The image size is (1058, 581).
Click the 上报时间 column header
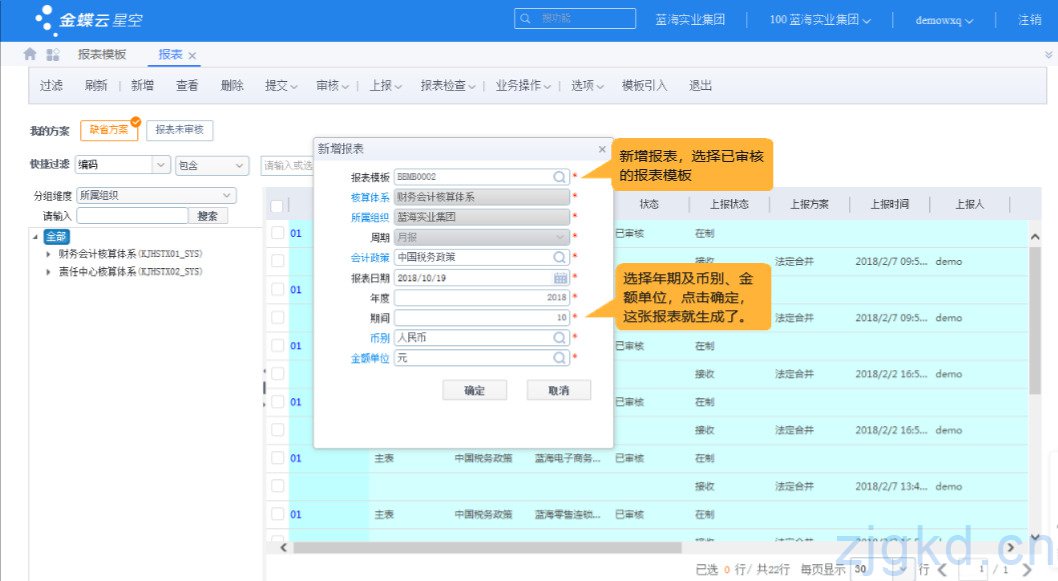(x=889, y=204)
